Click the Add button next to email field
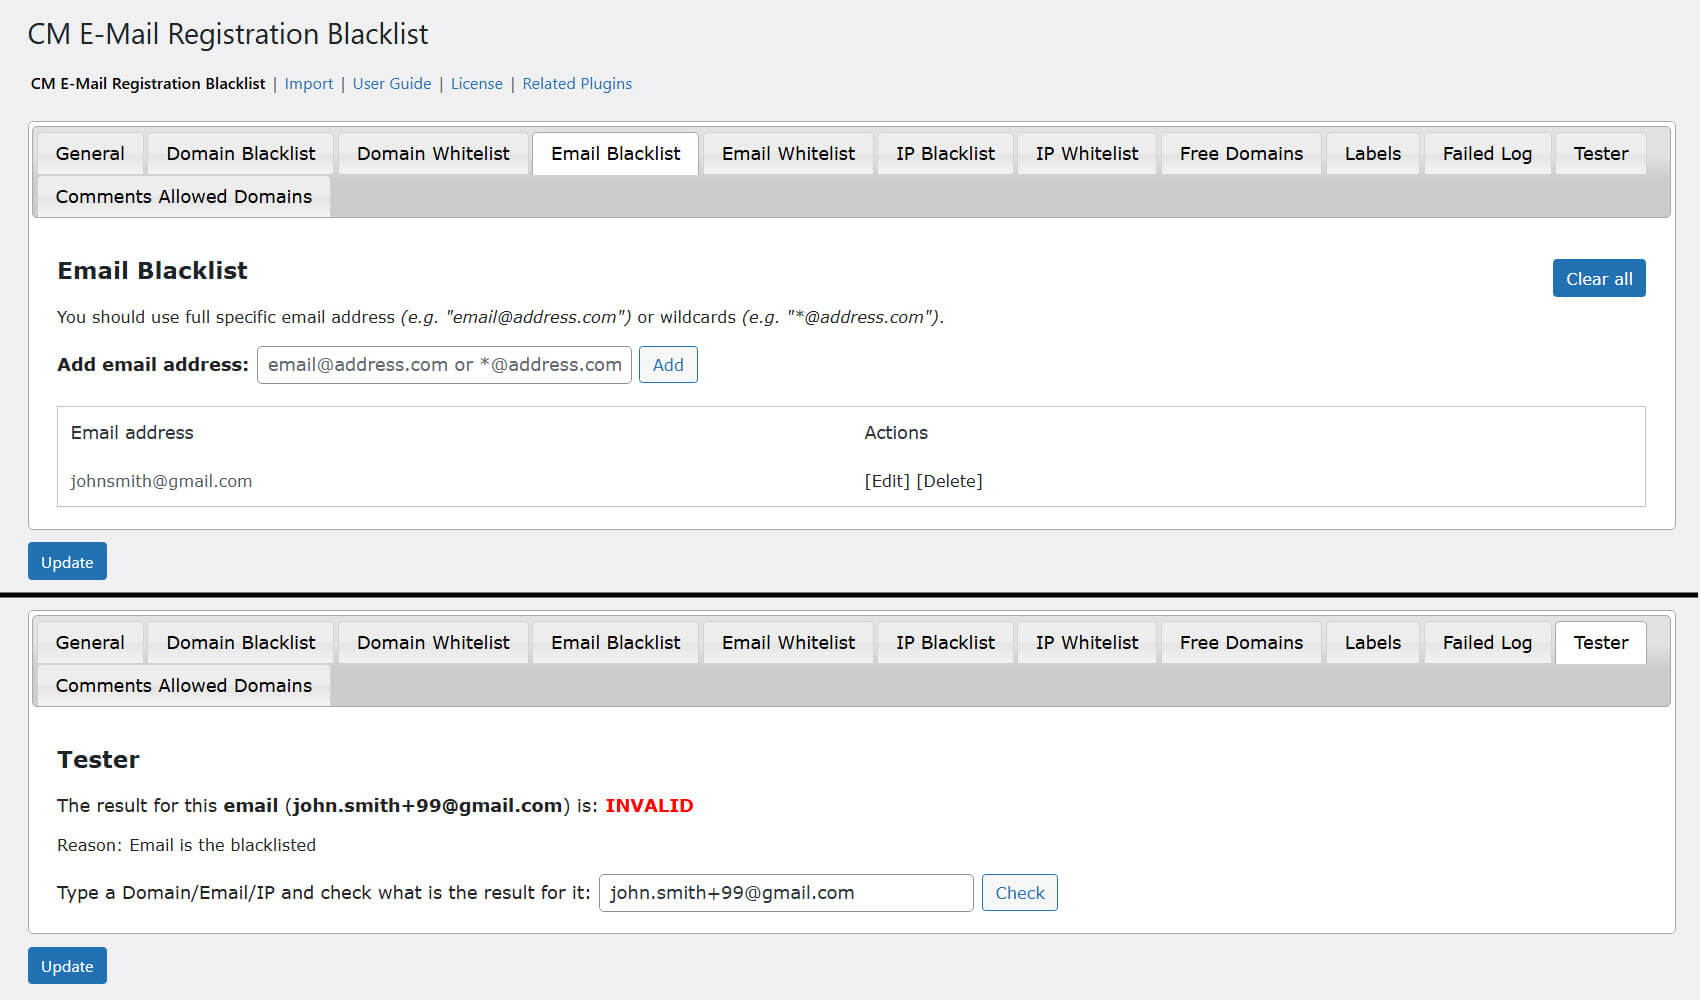Viewport: 1700px width, 1000px height. (x=668, y=365)
